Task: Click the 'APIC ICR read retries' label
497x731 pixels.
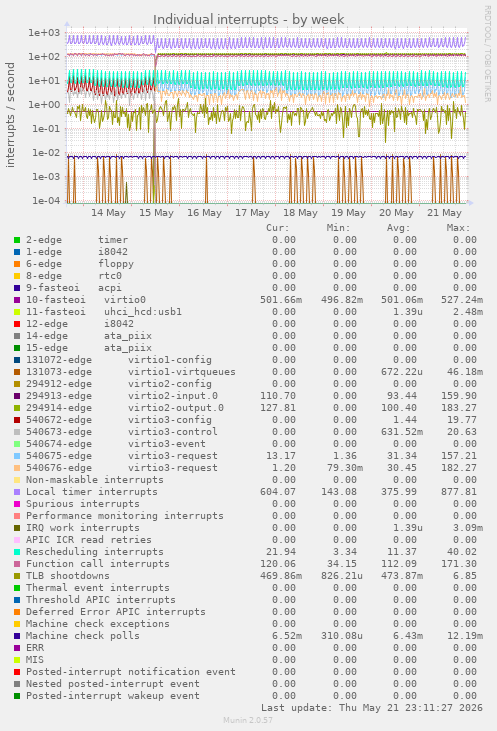Action: 89,540
